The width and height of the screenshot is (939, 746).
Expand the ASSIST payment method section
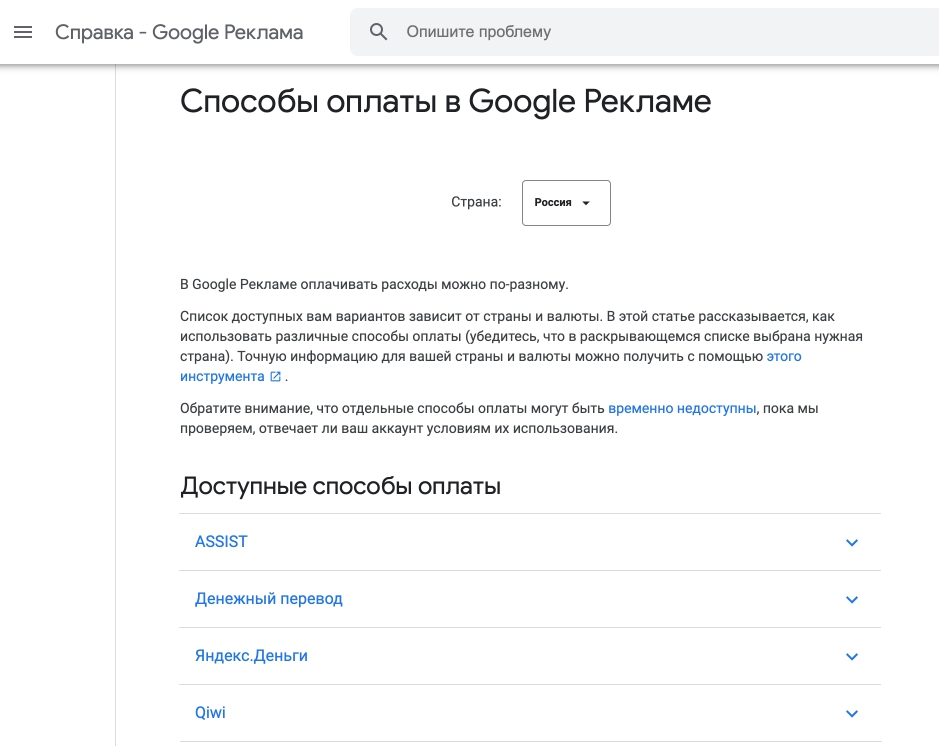pyautogui.click(x=222, y=542)
